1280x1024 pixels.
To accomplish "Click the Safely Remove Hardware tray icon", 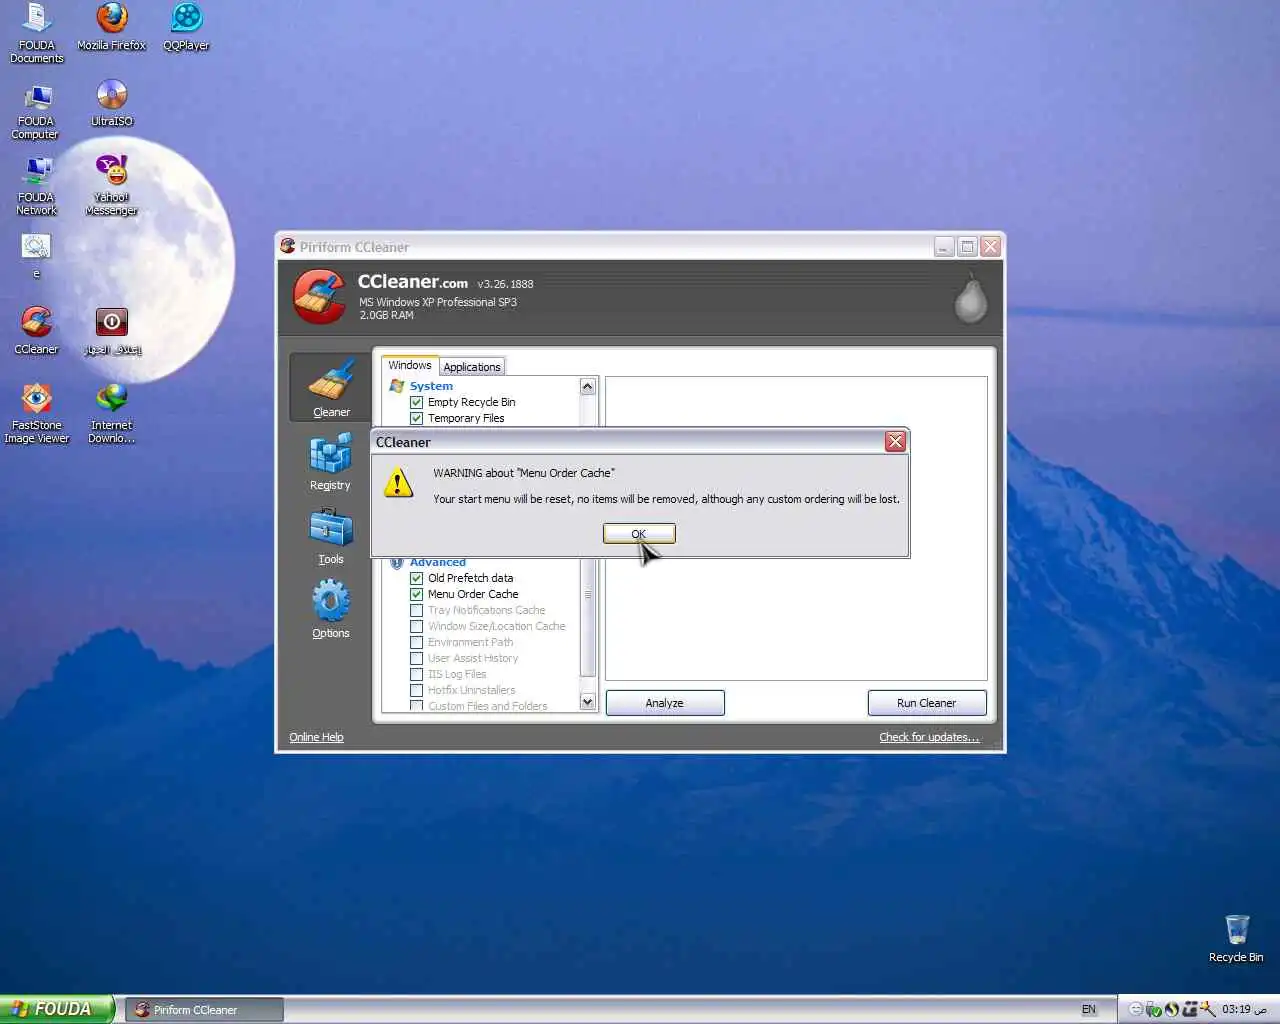I will pyautogui.click(x=1153, y=1009).
